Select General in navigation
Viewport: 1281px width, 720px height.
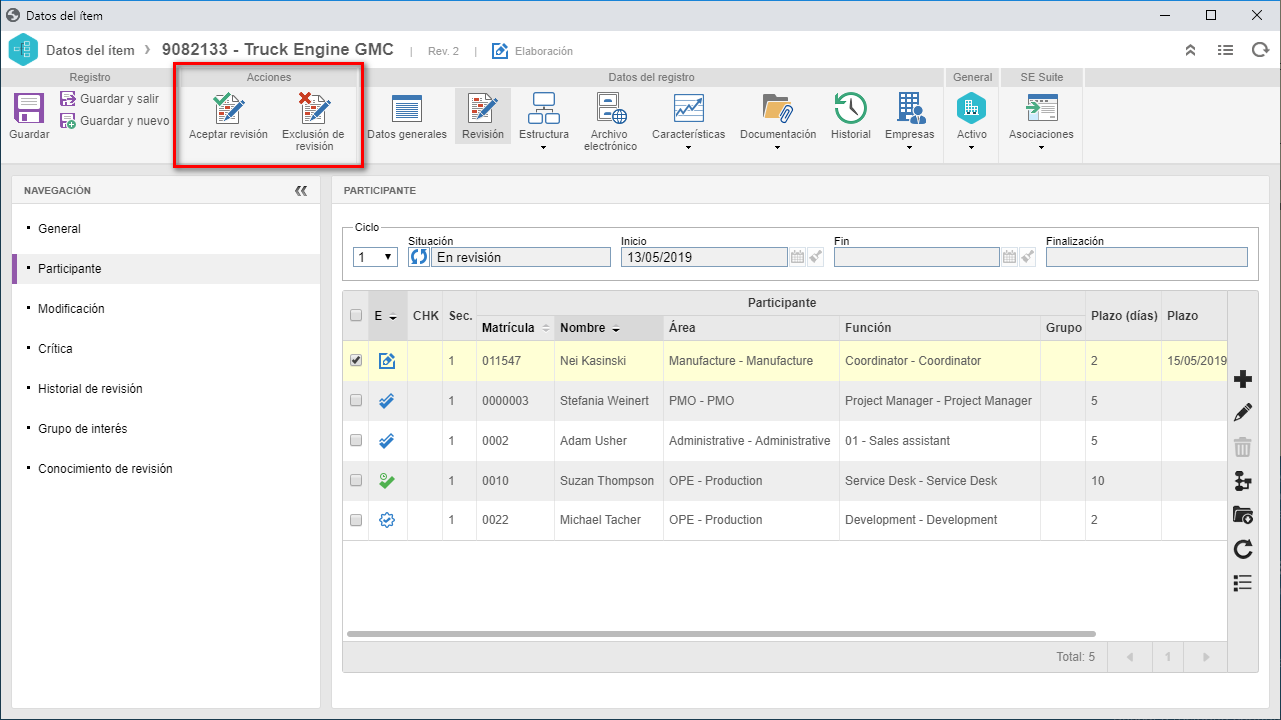click(x=59, y=229)
